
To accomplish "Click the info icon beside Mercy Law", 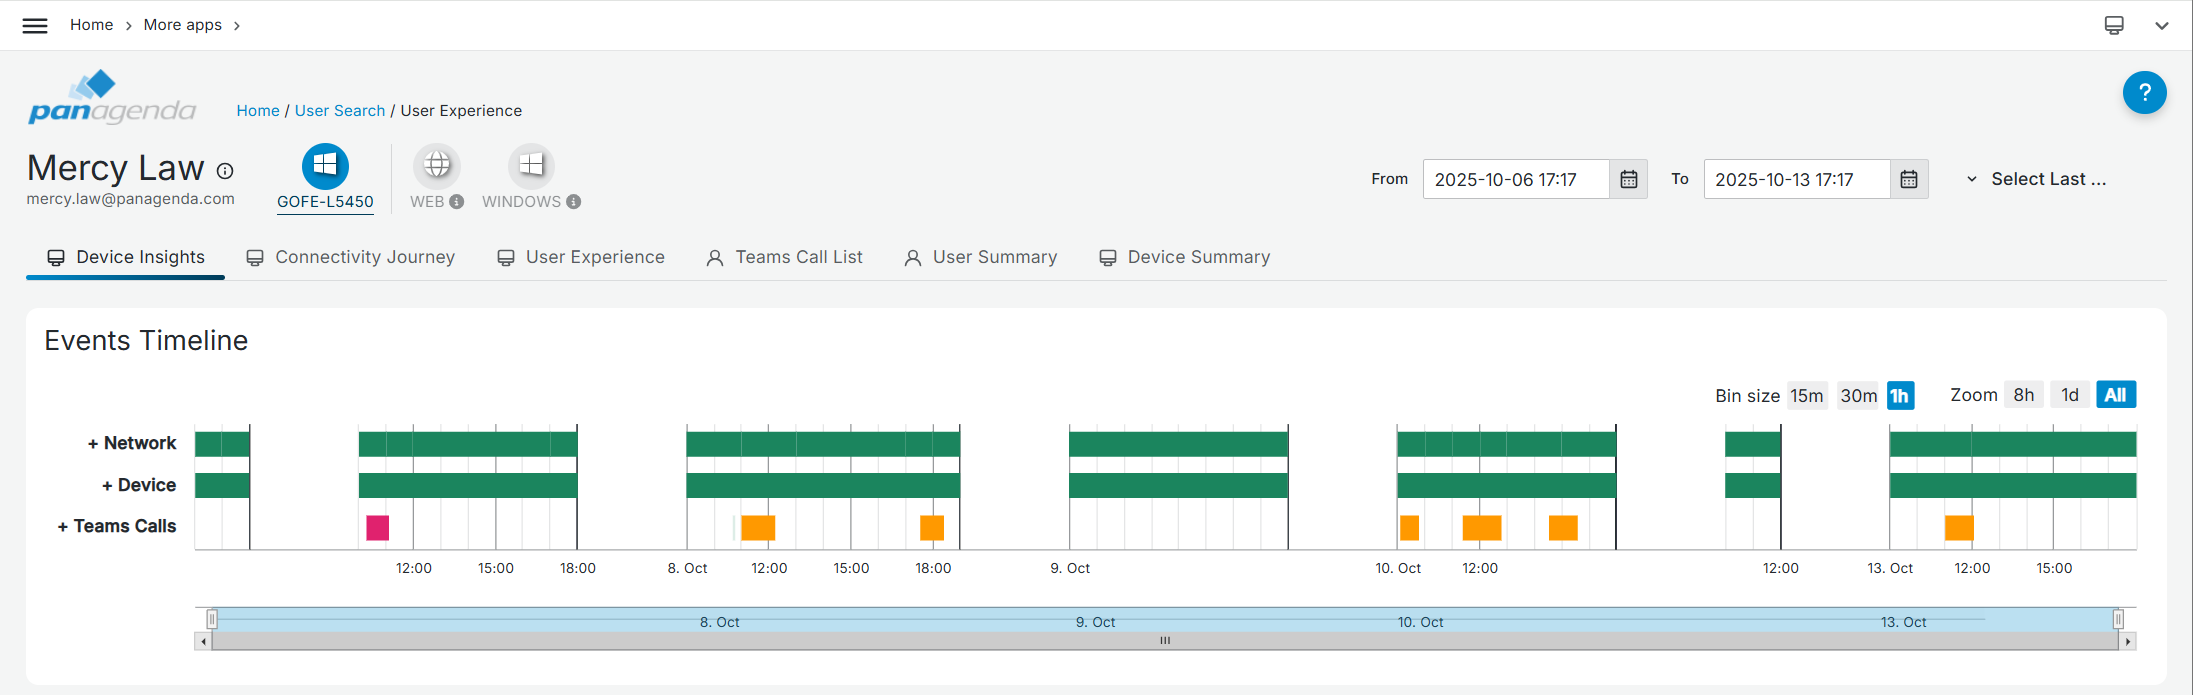I will [226, 171].
